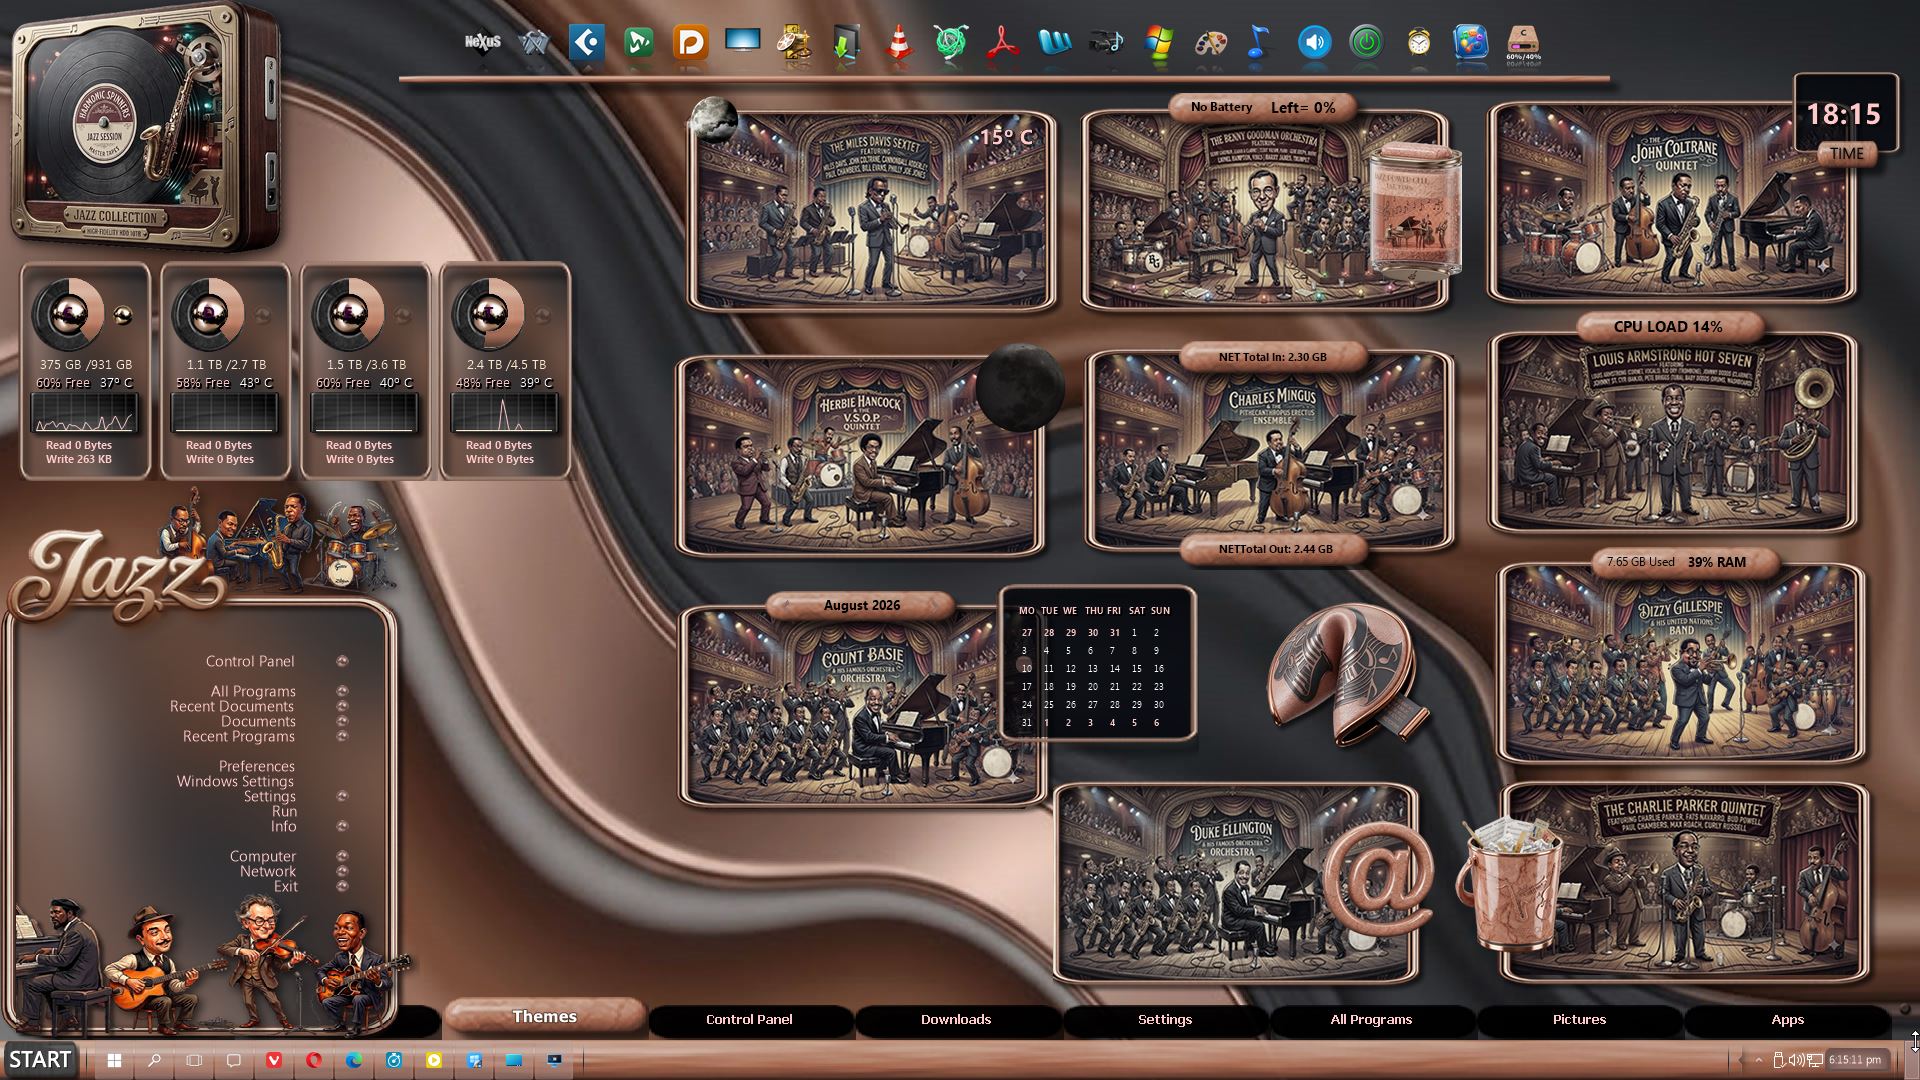Open the All Programs shelf tab
The width and height of the screenshot is (1920, 1080).
pos(1371,1019)
